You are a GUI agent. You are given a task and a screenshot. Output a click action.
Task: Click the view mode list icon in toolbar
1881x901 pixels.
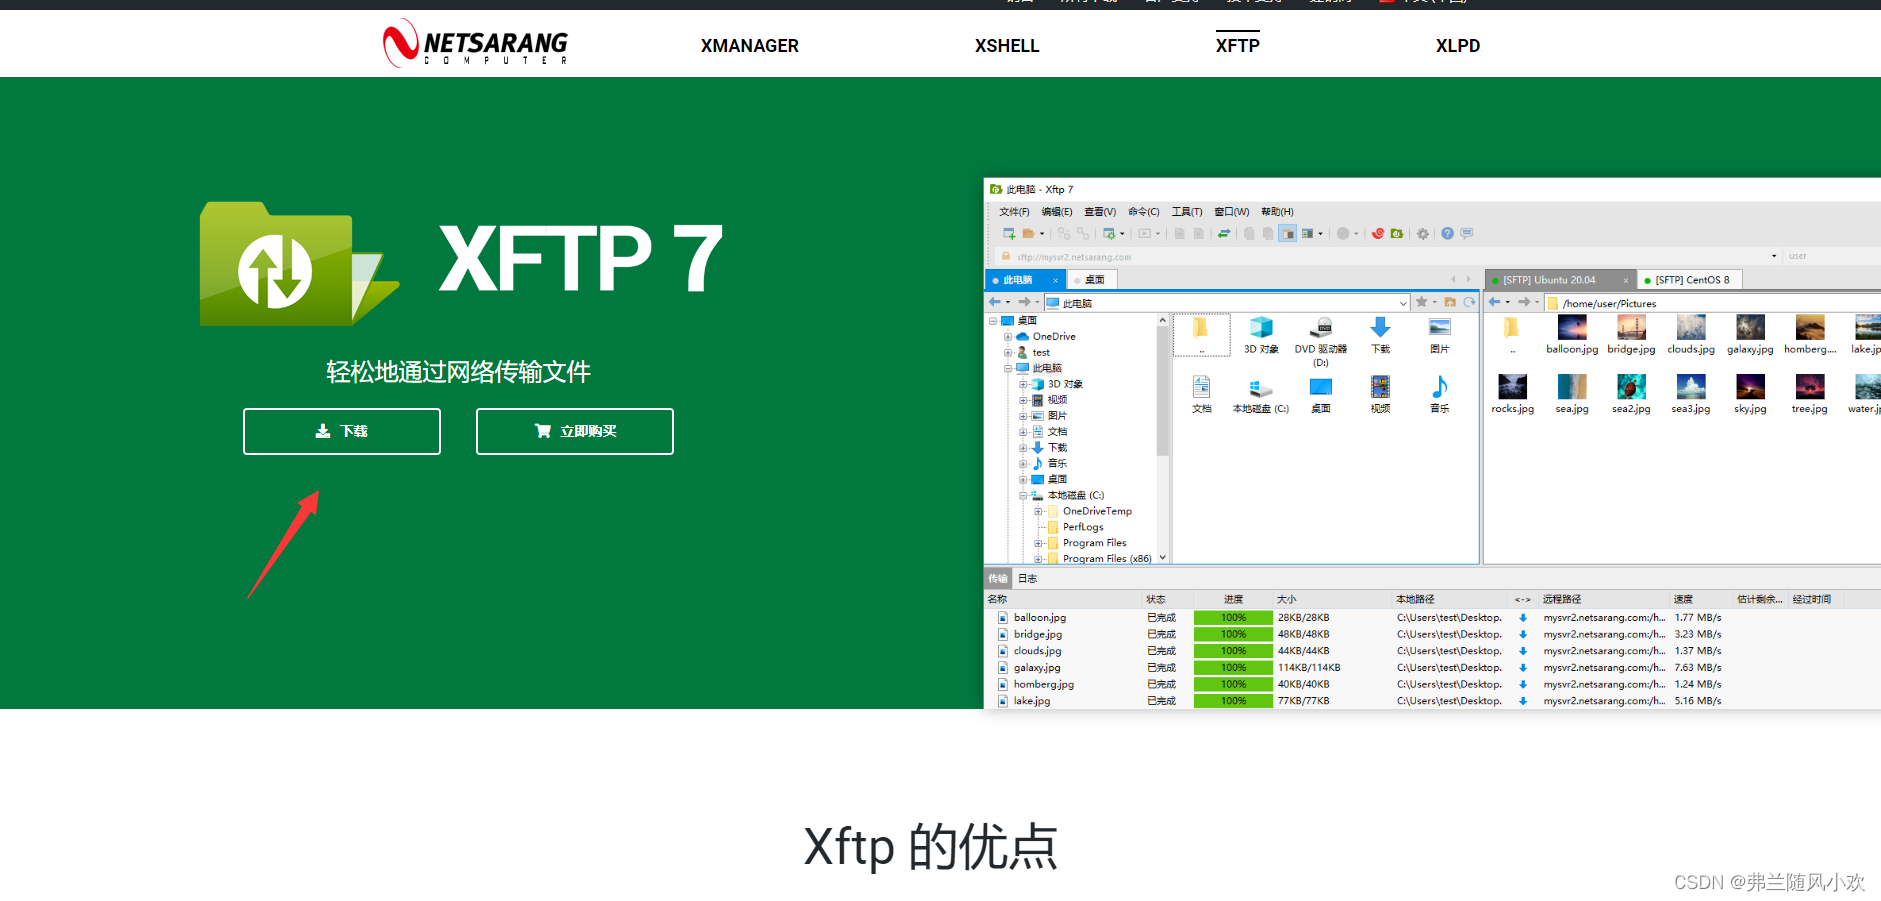pyautogui.click(x=1307, y=233)
